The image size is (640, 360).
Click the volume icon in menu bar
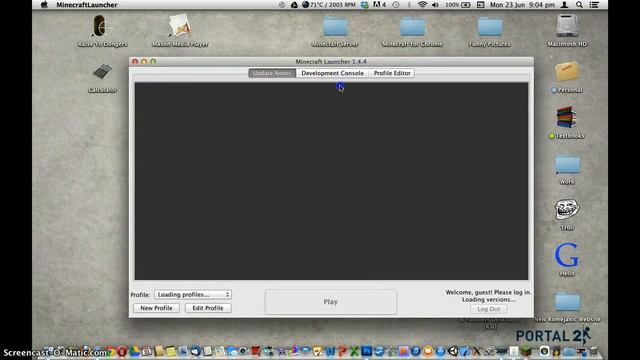click(x=436, y=5)
